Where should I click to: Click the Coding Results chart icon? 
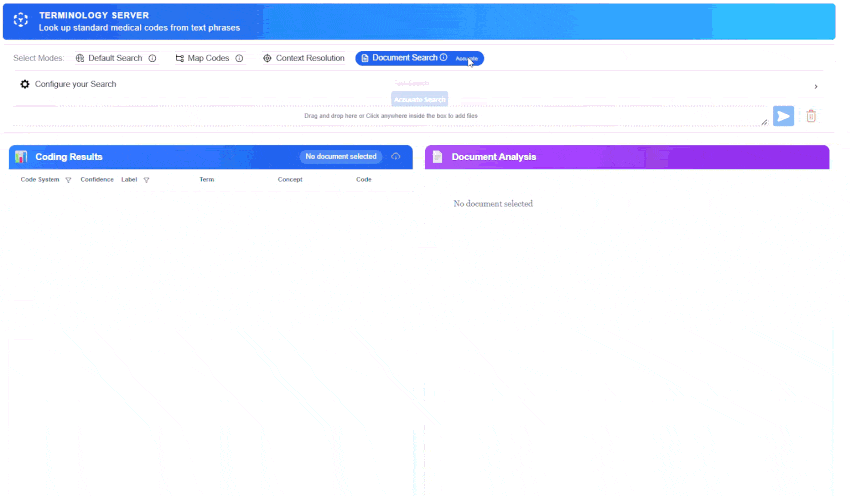(x=21, y=157)
